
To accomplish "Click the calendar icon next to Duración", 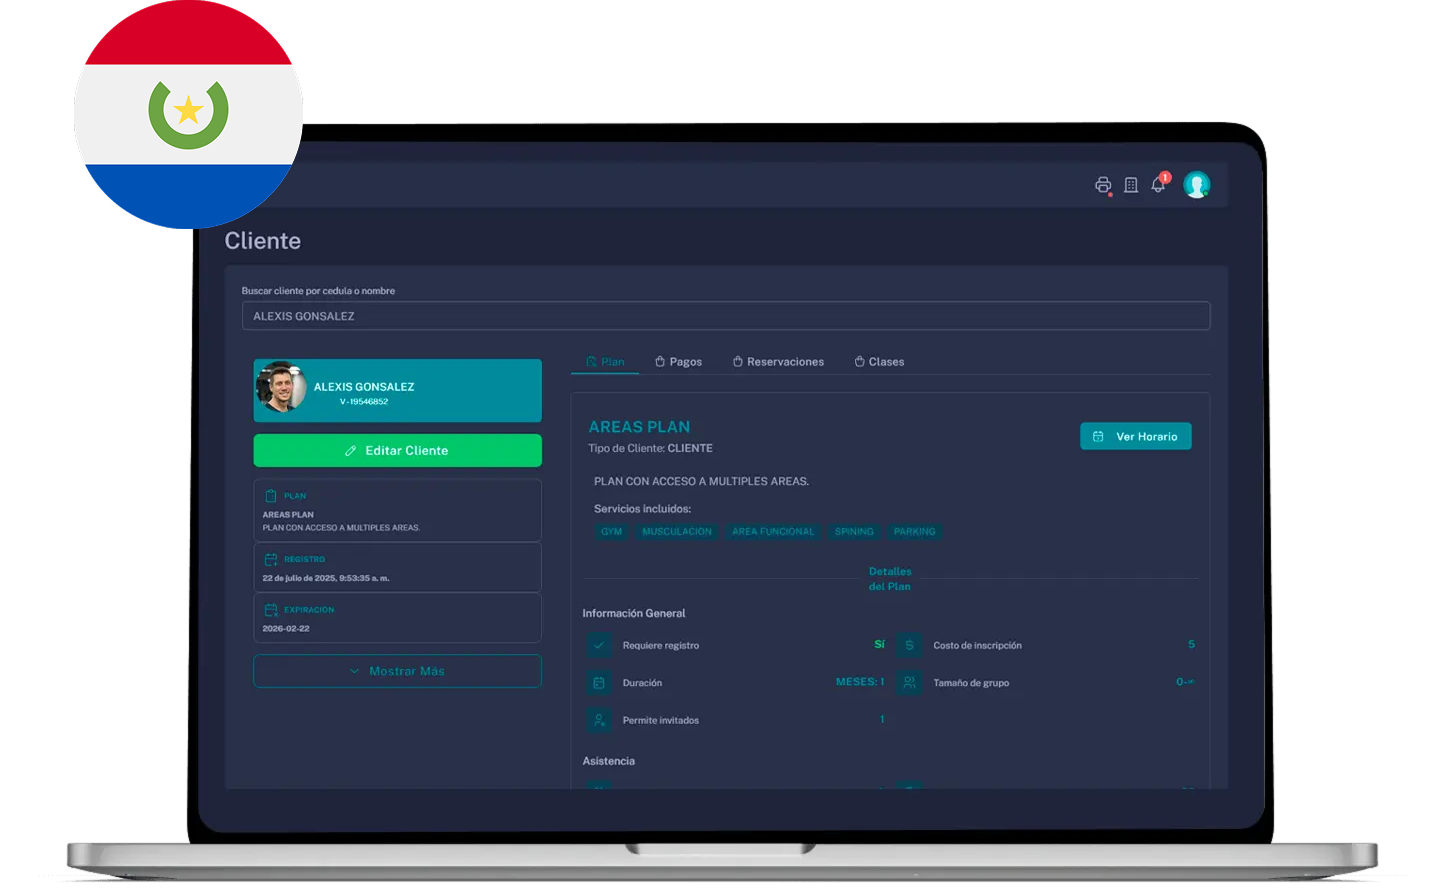I will click(599, 683).
